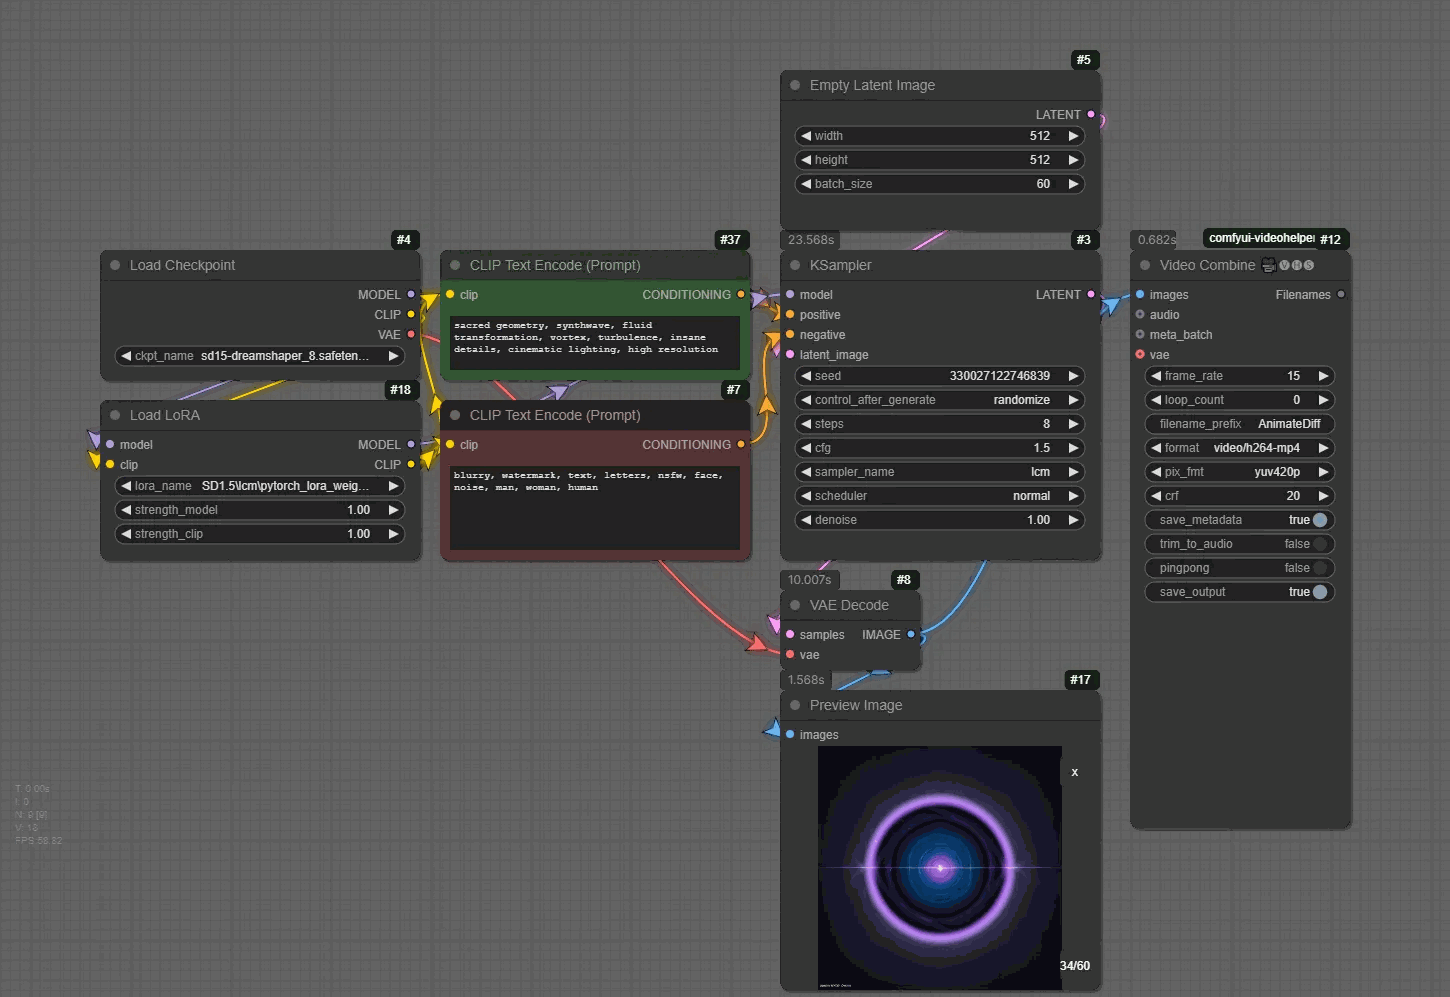Click the LATENT output port on Empty Latent Image
Viewport: 1450px width, 997px height.
click(1091, 114)
